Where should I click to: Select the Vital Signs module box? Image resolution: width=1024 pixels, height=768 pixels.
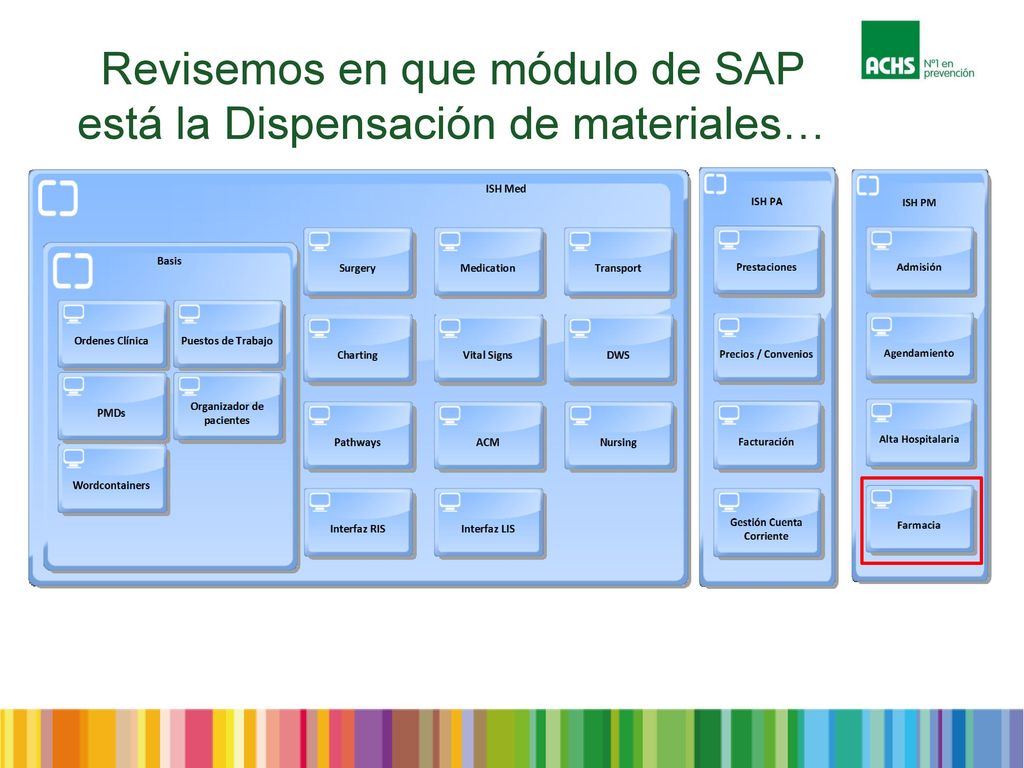[488, 348]
